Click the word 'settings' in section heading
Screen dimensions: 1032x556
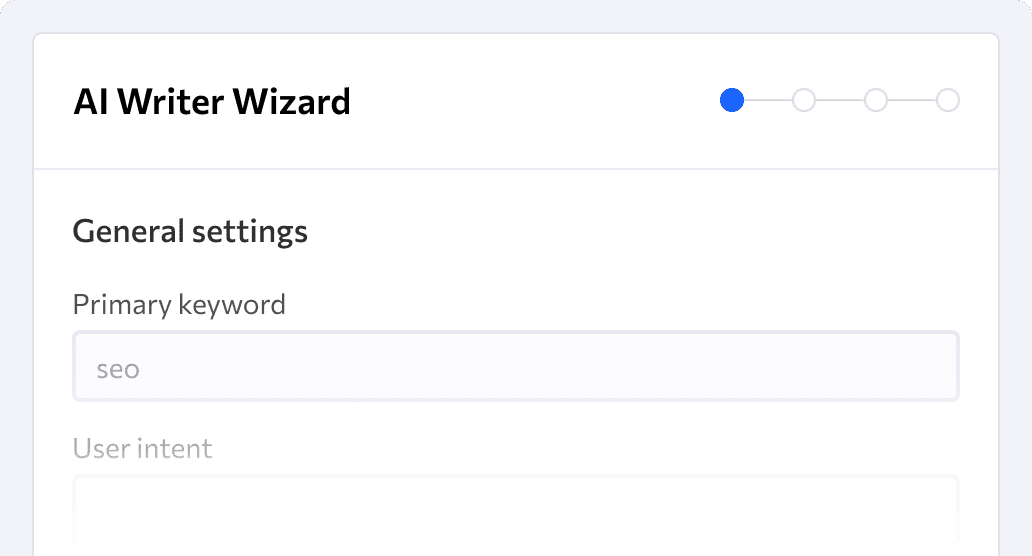click(x=249, y=232)
